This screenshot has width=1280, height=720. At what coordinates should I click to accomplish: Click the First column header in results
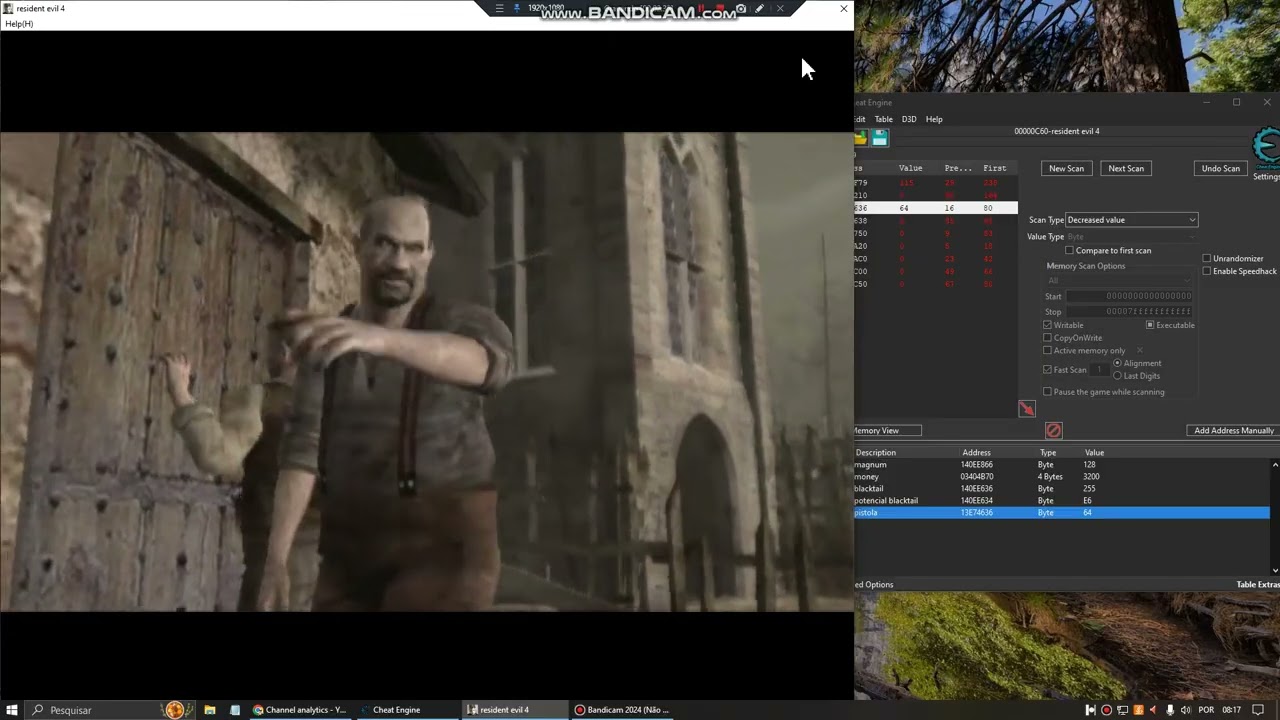[995, 168]
